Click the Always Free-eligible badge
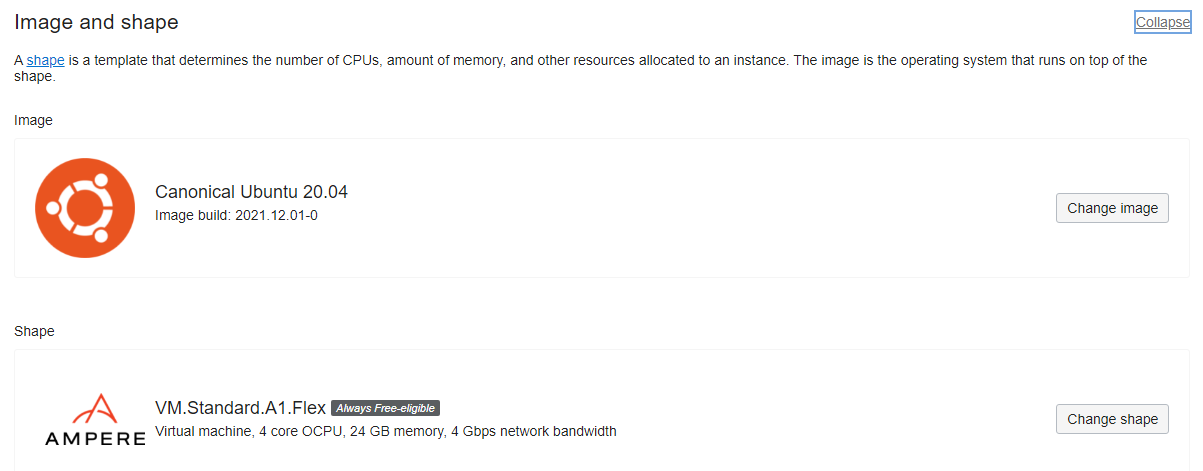Viewport: 1203px width, 471px height. pyautogui.click(x=386, y=408)
